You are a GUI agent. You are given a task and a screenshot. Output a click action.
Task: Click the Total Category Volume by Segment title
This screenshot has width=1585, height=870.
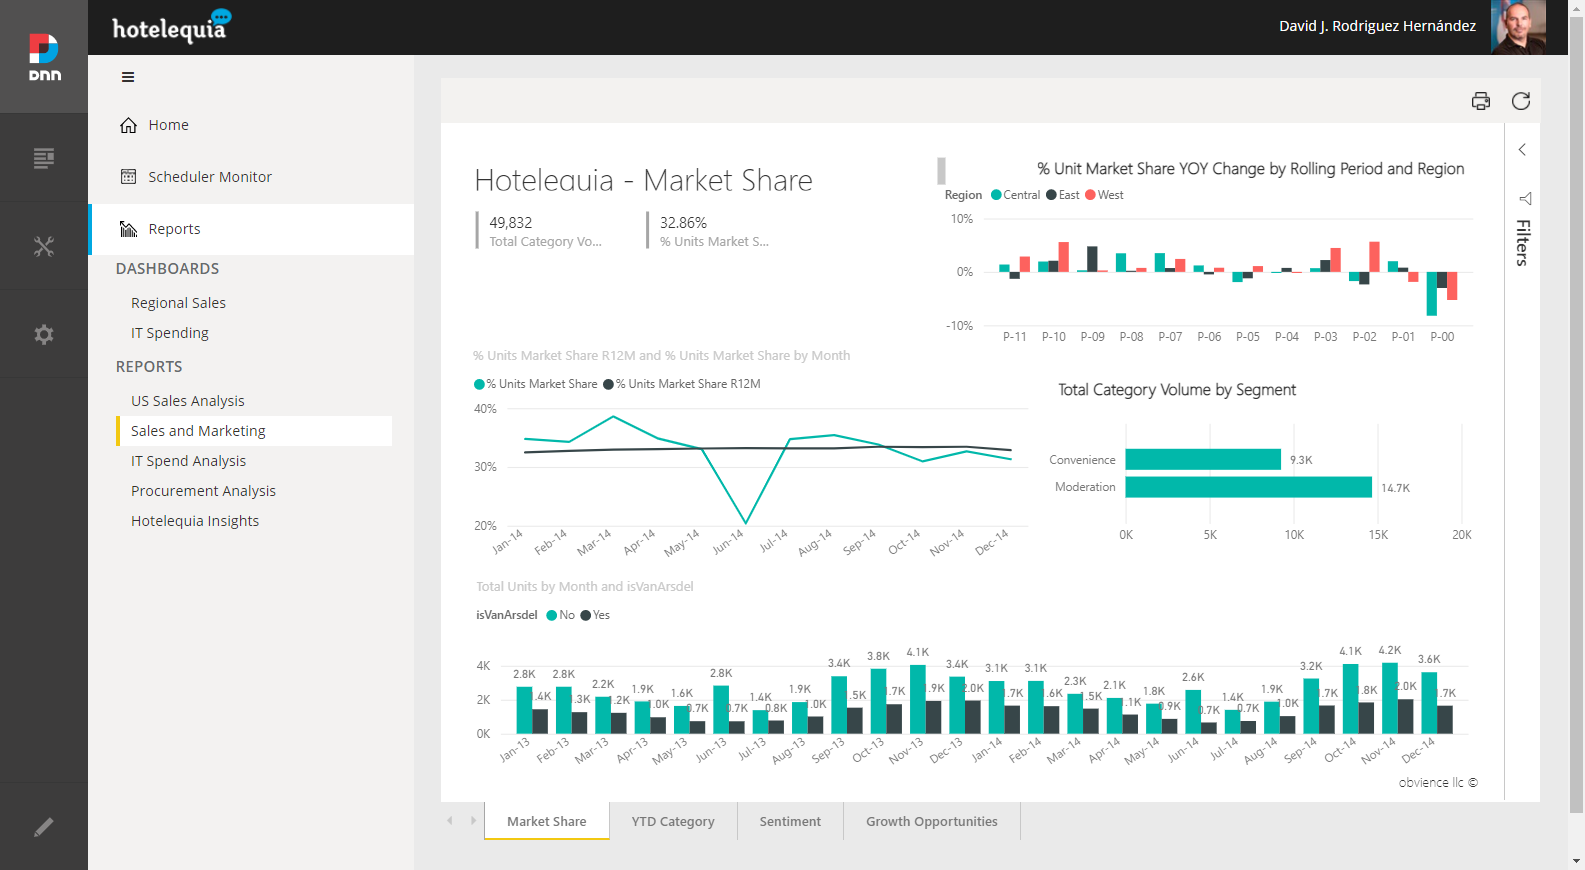click(1177, 390)
